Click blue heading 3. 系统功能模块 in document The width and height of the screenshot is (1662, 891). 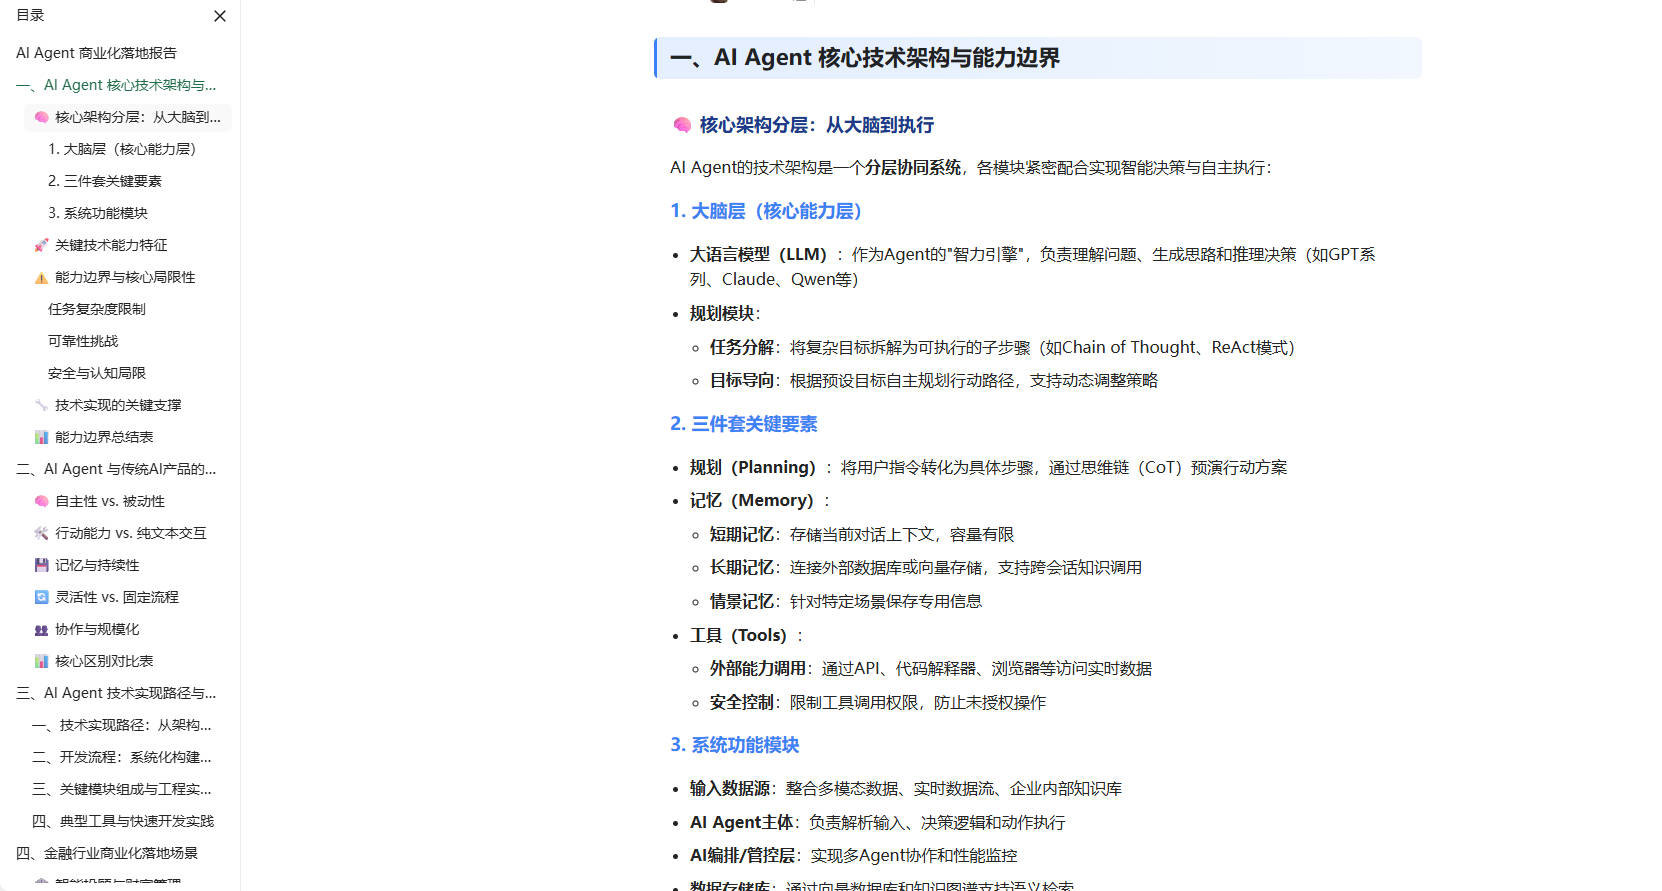[x=735, y=745]
